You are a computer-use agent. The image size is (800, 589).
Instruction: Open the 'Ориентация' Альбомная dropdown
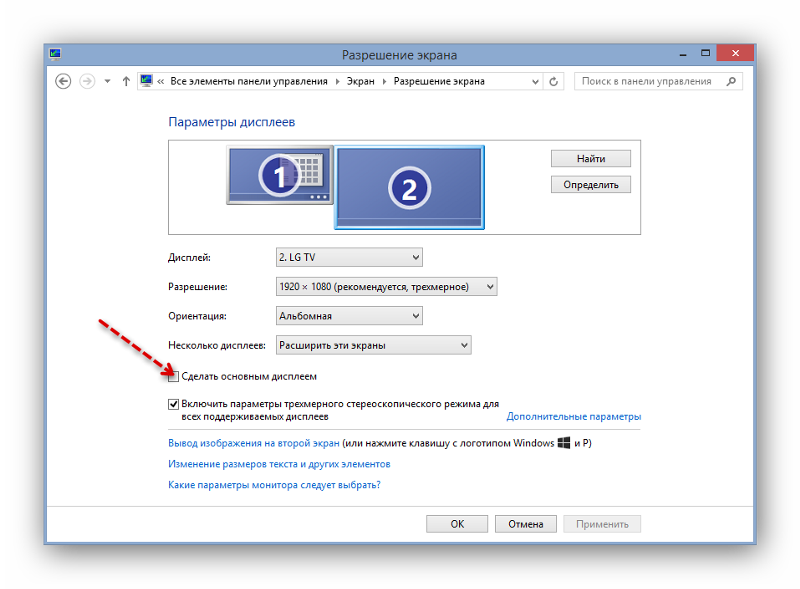(x=349, y=316)
